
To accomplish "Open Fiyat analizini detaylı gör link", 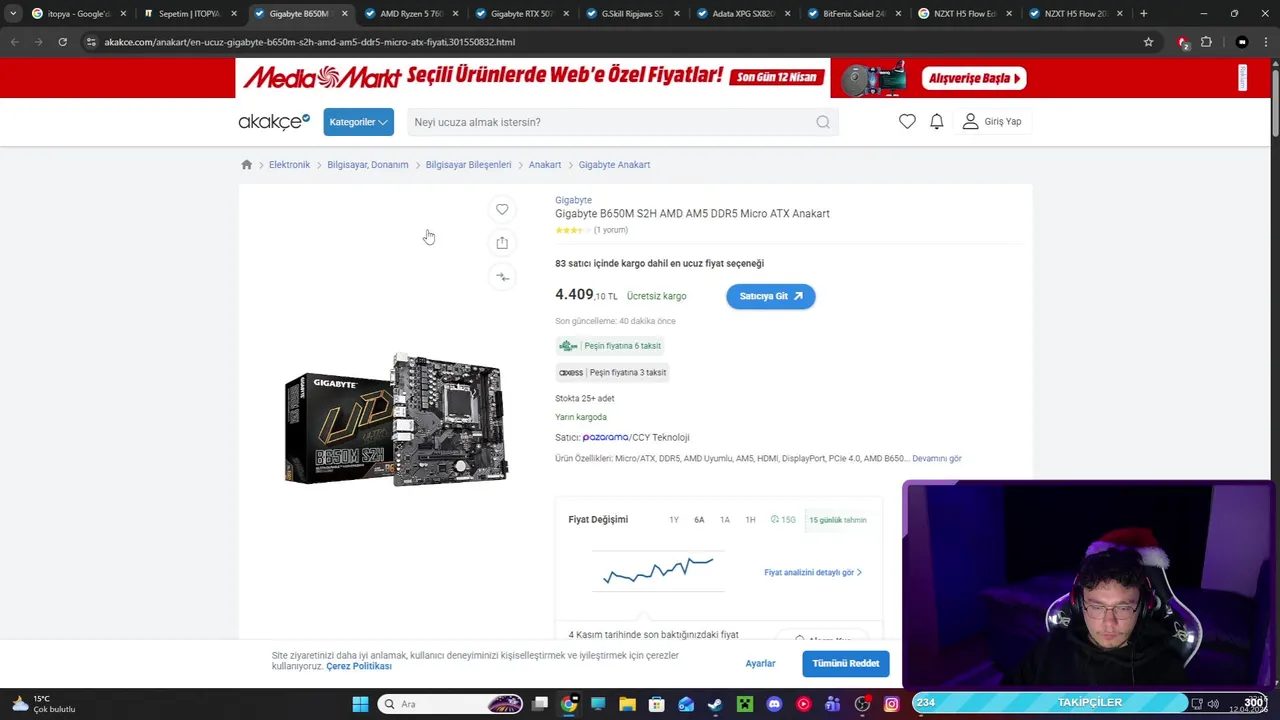I will [813, 573].
